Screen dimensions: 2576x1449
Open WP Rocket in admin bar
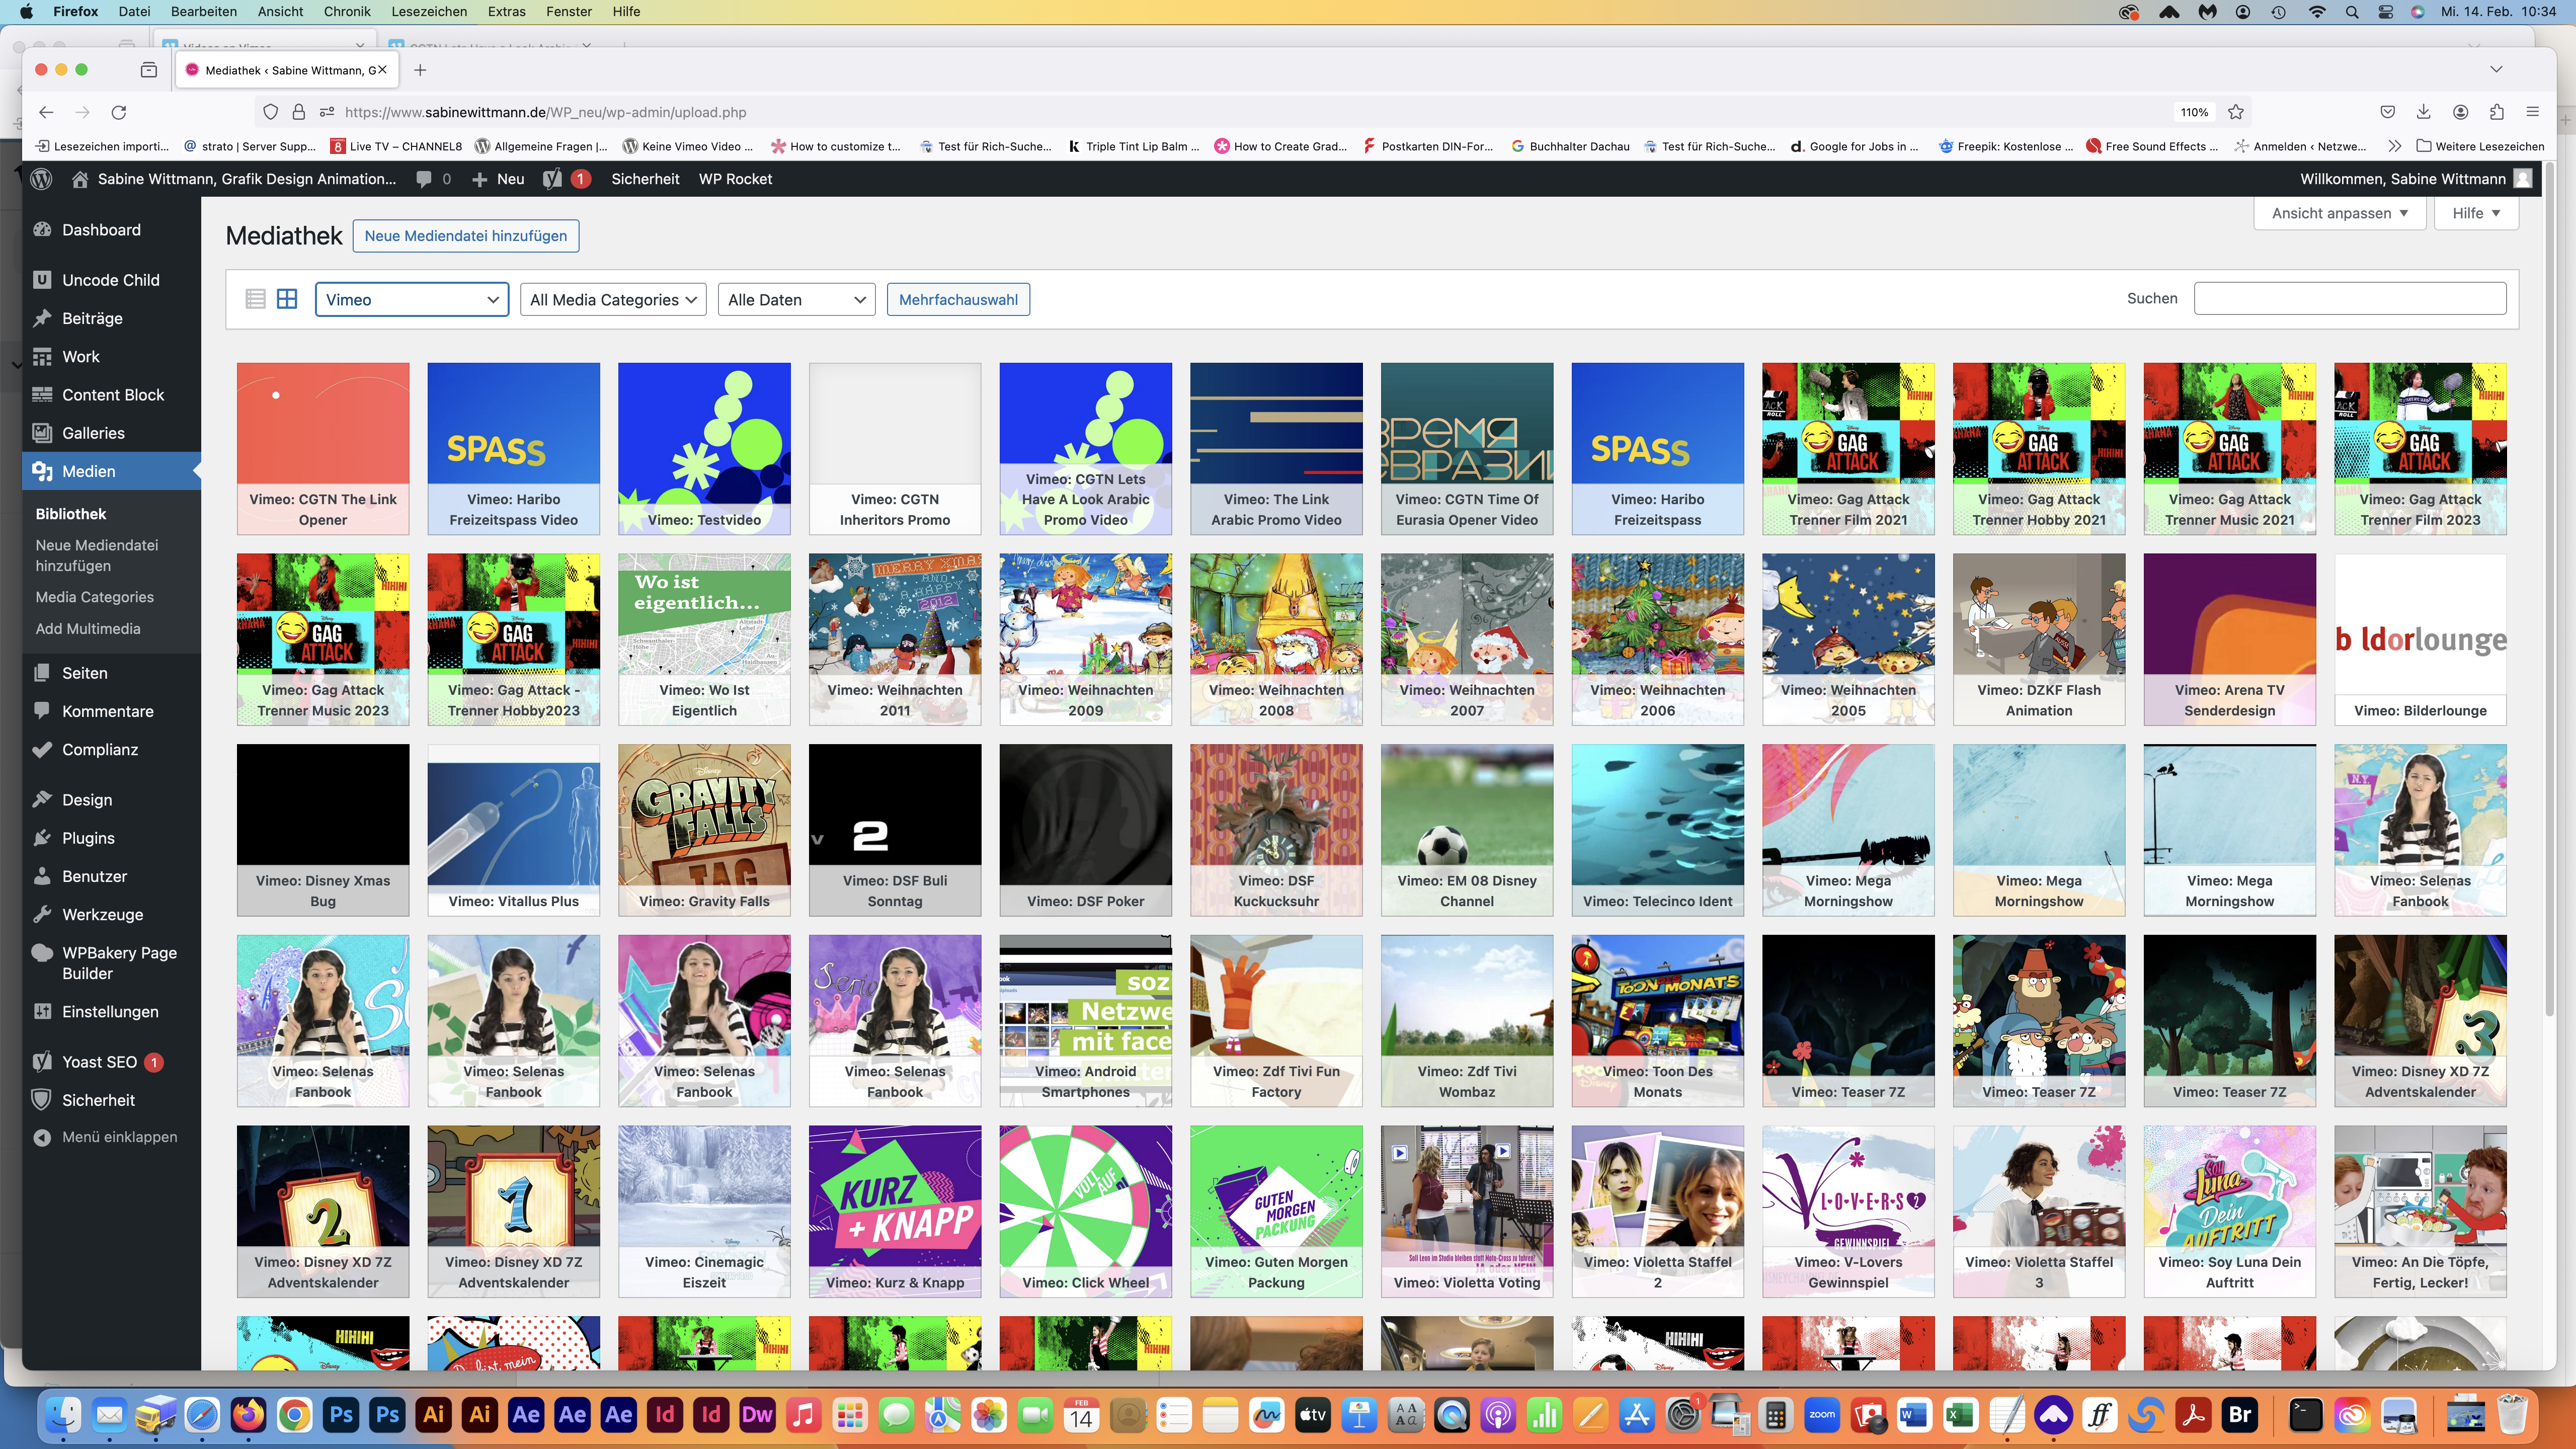[735, 179]
